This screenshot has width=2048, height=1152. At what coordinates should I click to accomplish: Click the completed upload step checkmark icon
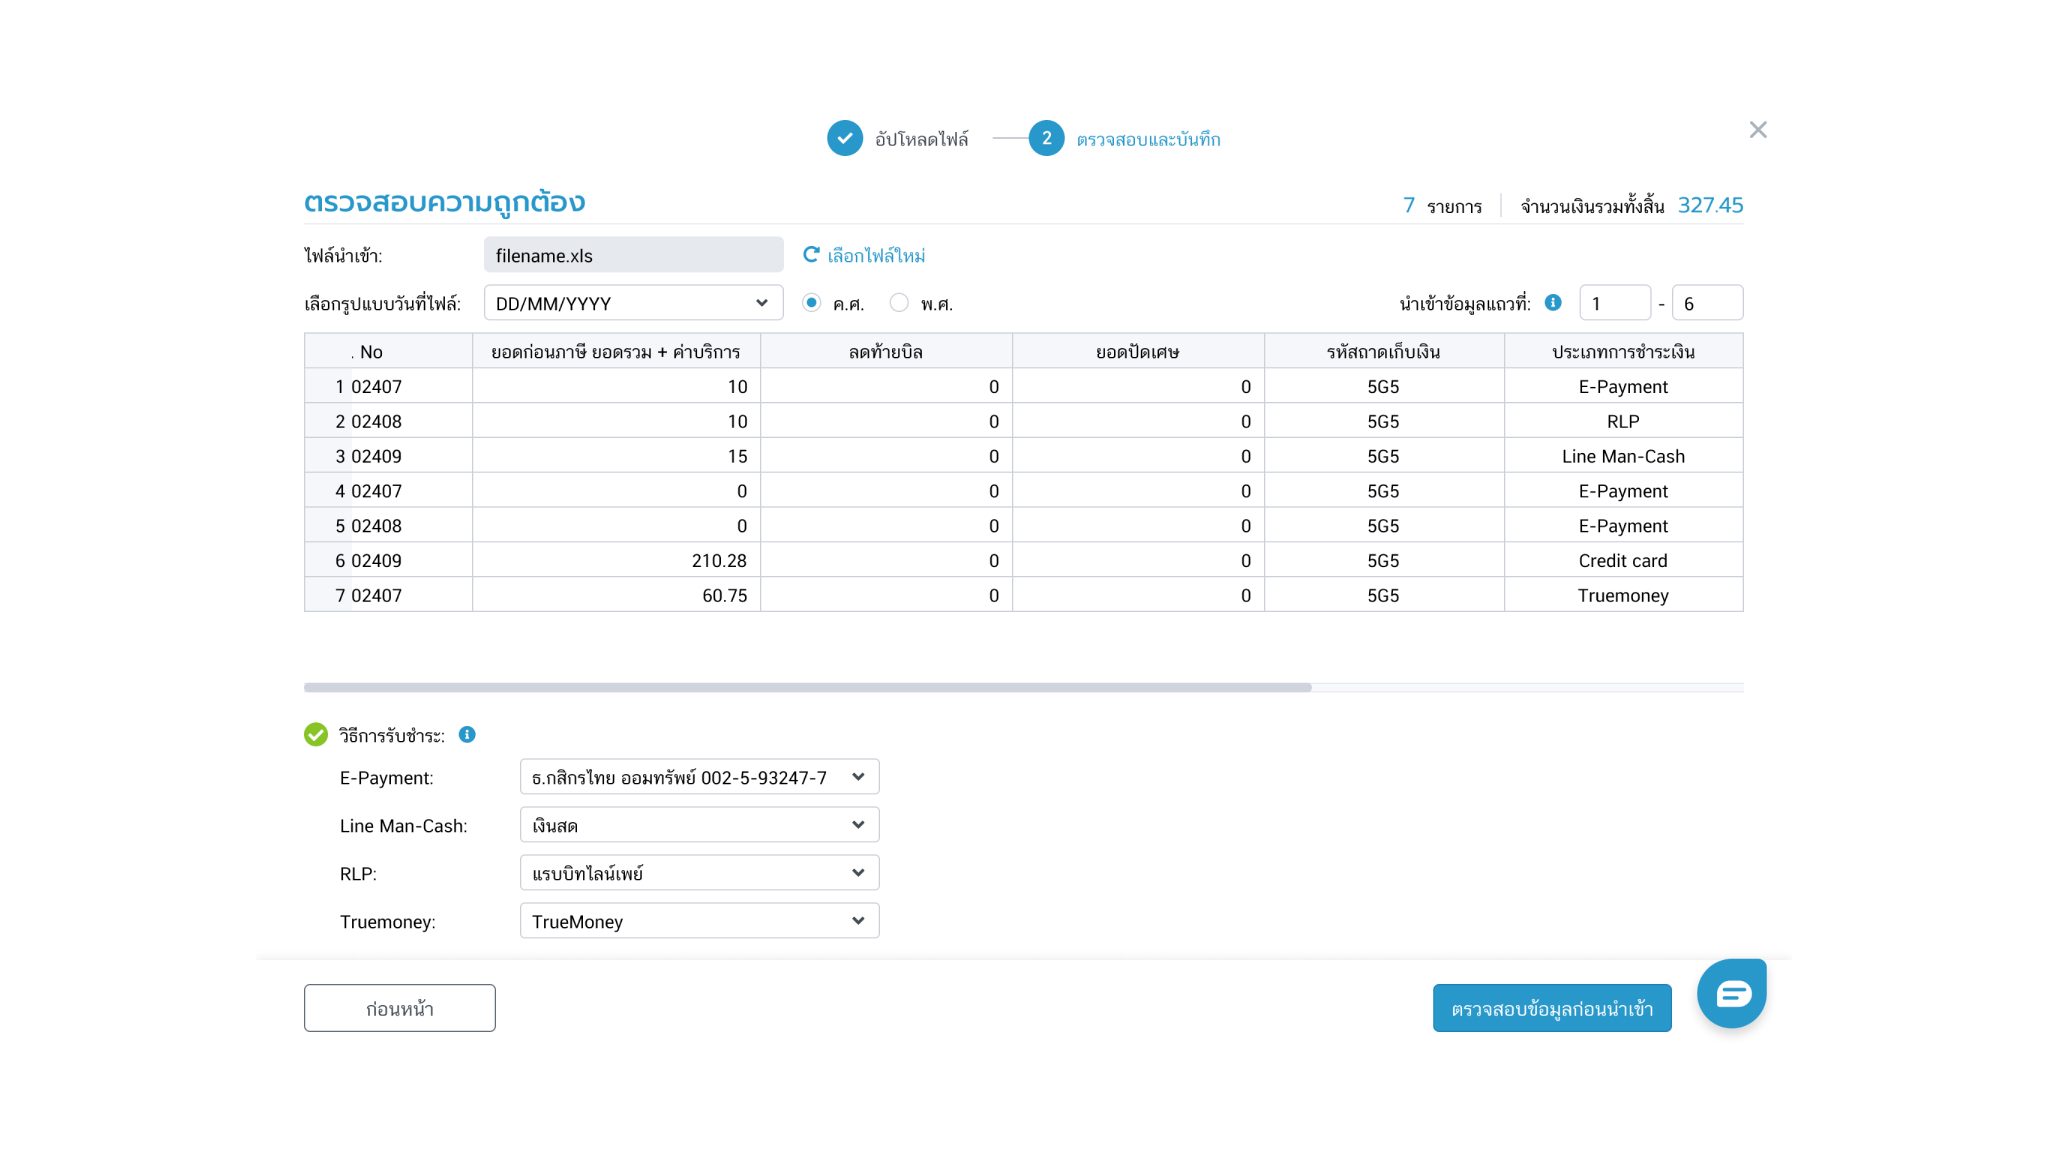point(845,138)
